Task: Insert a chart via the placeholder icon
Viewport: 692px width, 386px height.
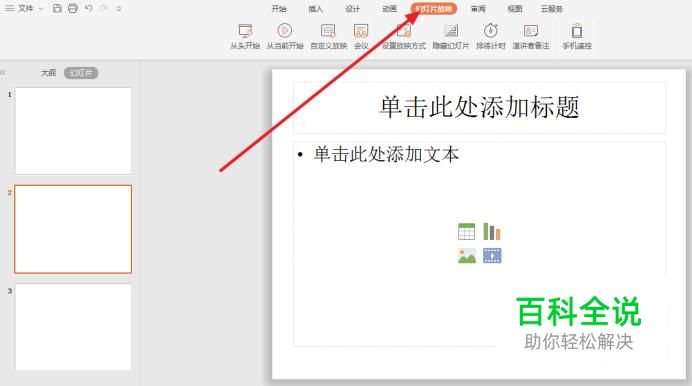Action: pos(492,232)
